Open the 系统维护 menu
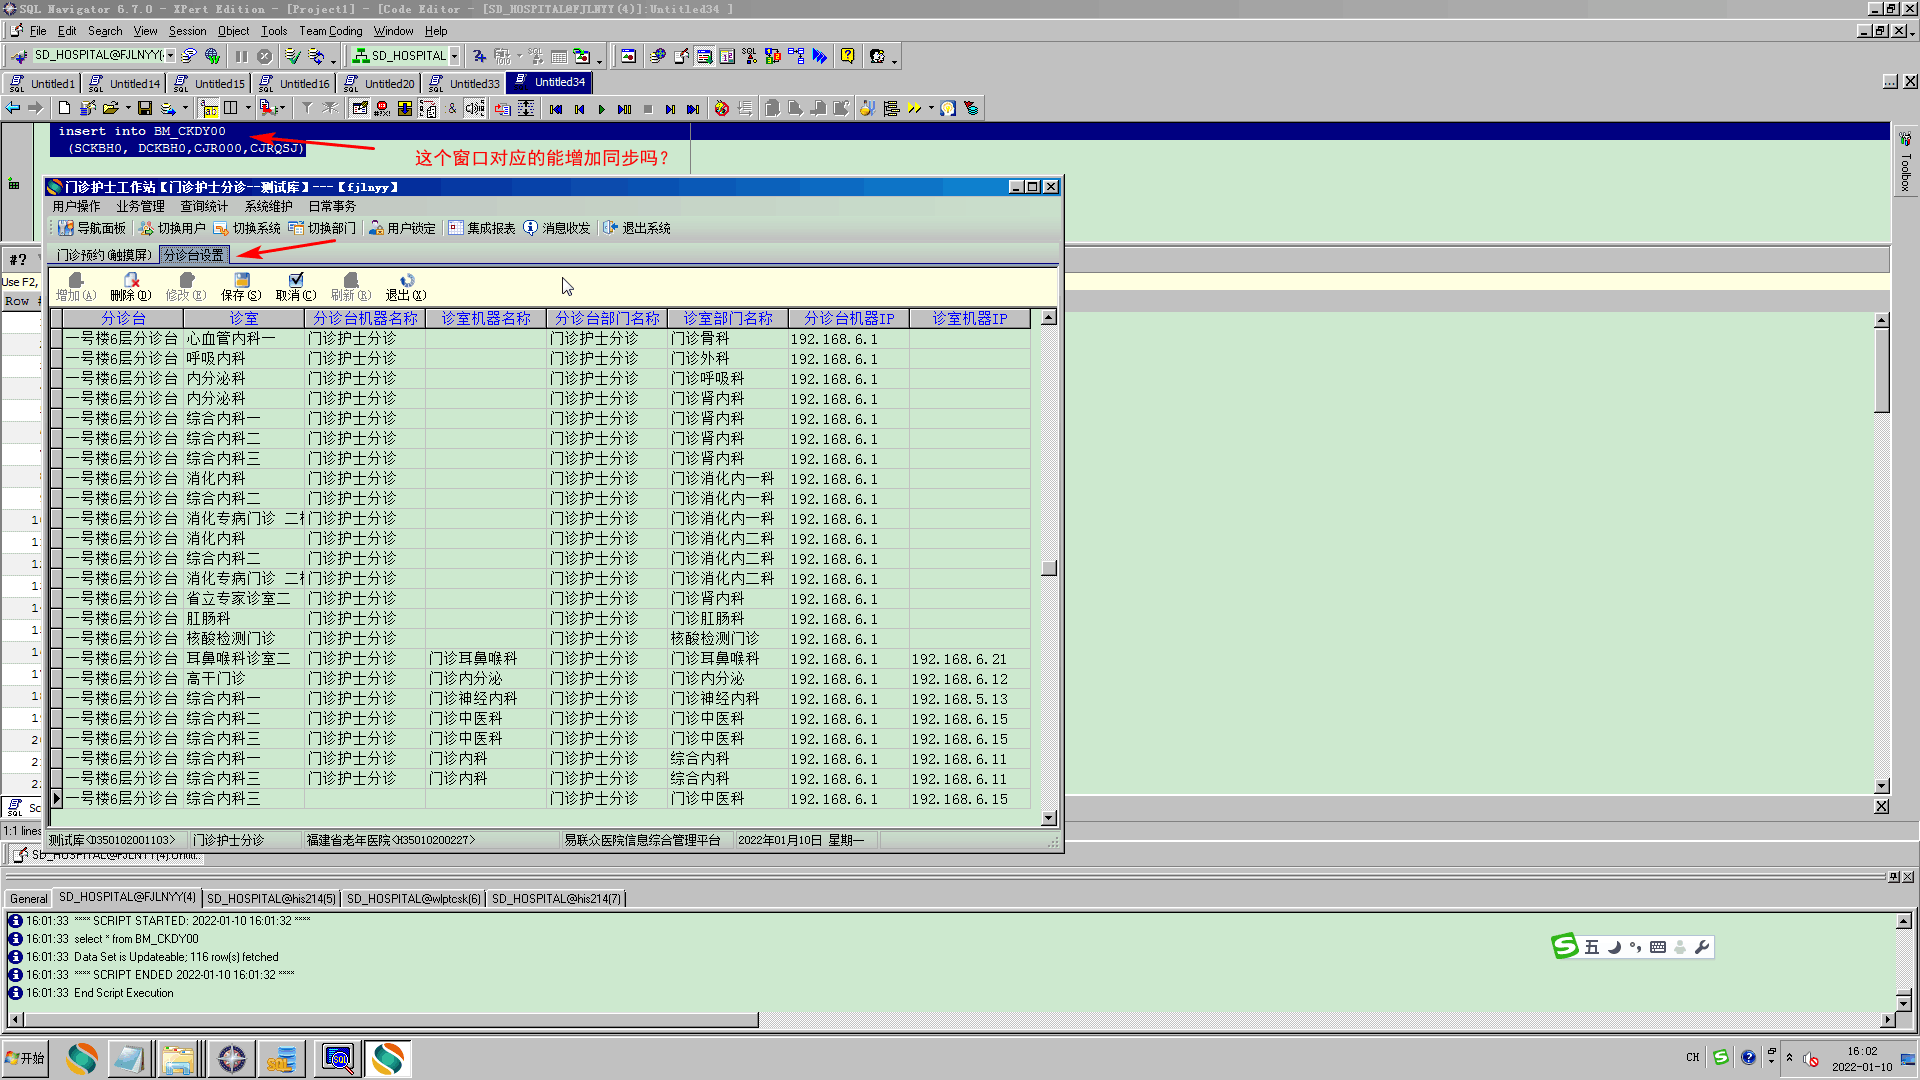 click(x=269, y=206)
